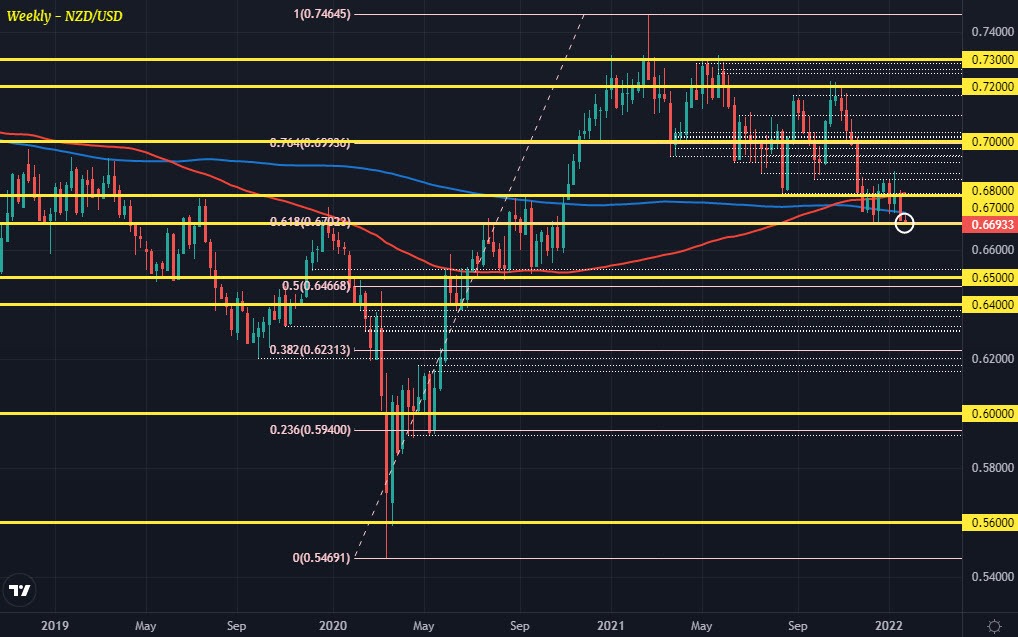Image resolution: width=1018 pixels, height=637 pixels.
Task: Click the red 0.66933 current price label
Action: pyautogui.click(x=989, y=224)
